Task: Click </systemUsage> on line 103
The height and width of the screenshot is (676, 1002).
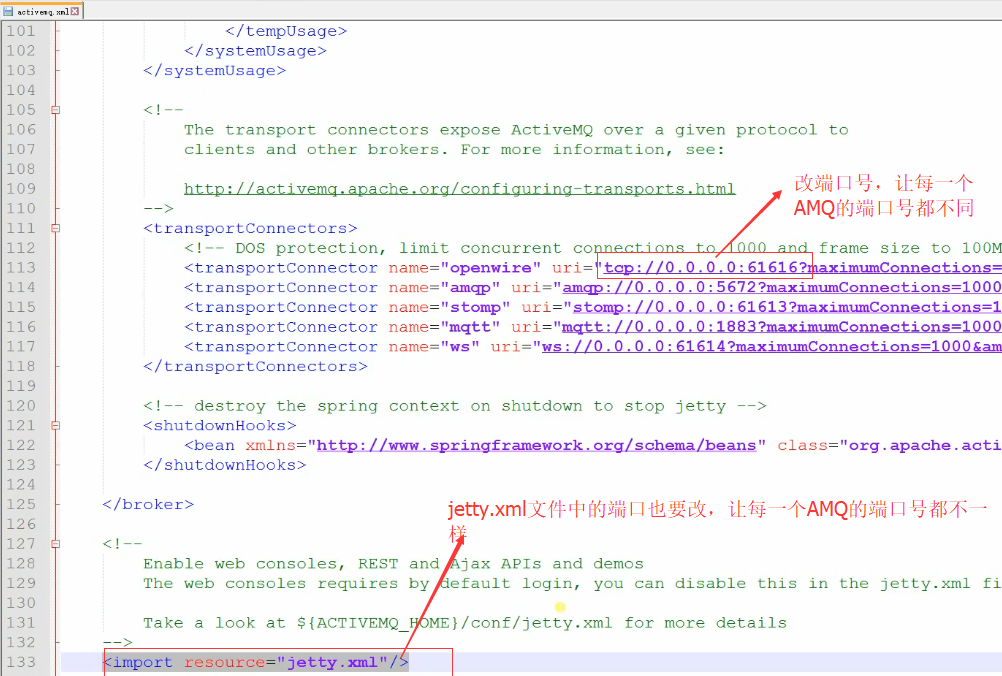Action: 214,71
